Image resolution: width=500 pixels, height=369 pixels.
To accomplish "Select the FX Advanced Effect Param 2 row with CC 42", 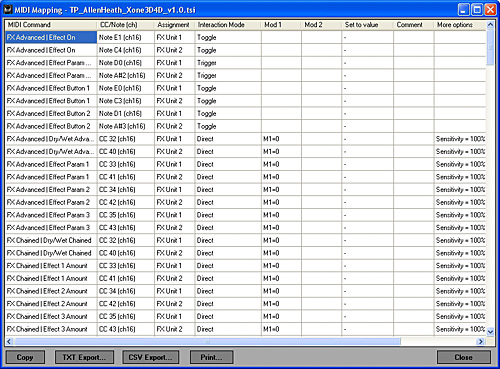I will 245,202.
